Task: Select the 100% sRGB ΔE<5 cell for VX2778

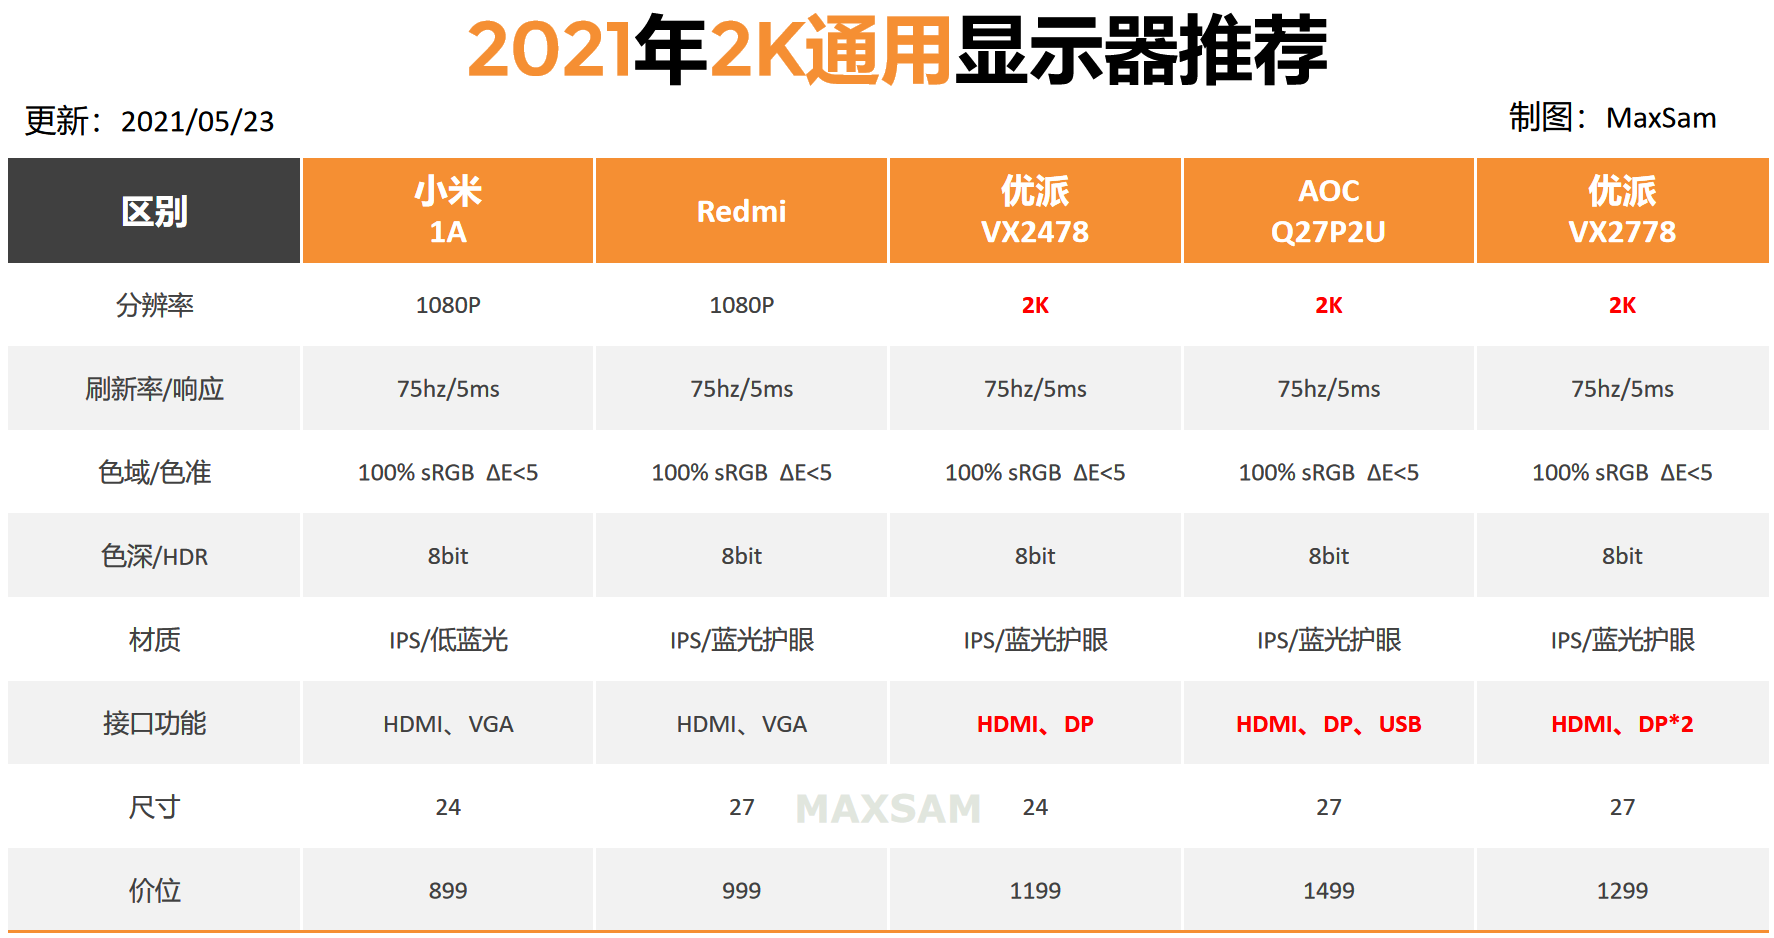Action: click(x=1622, y=472)
